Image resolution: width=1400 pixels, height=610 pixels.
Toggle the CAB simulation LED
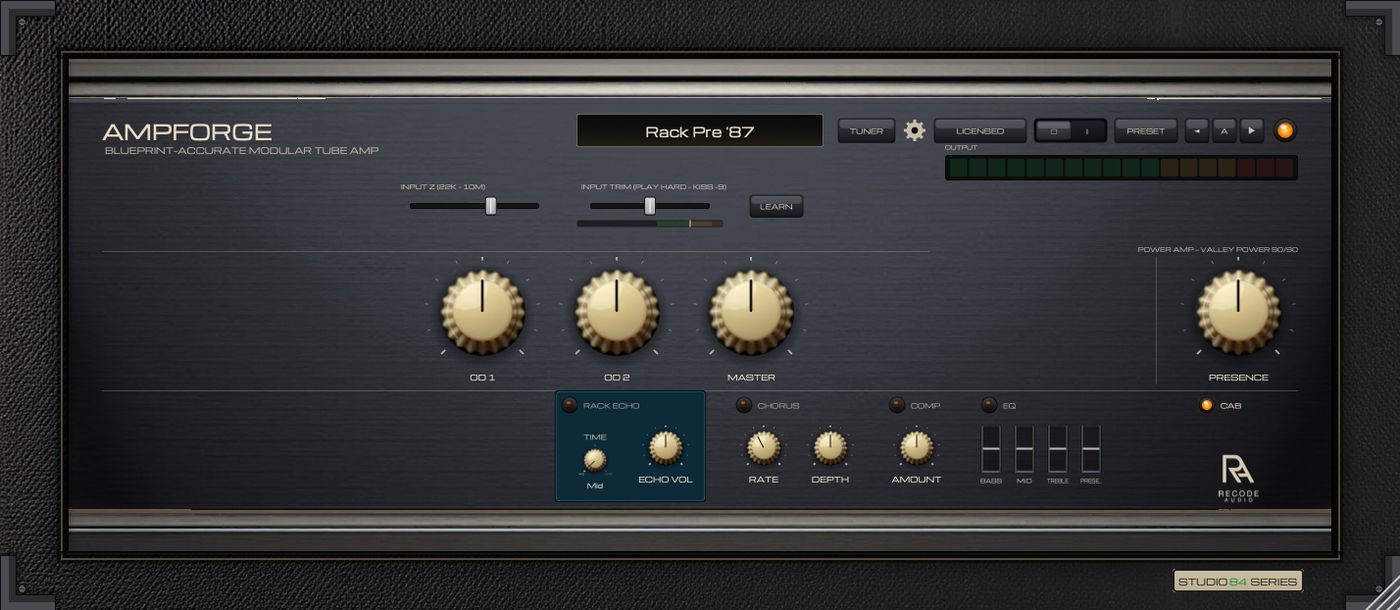(x=1206, y=405)
